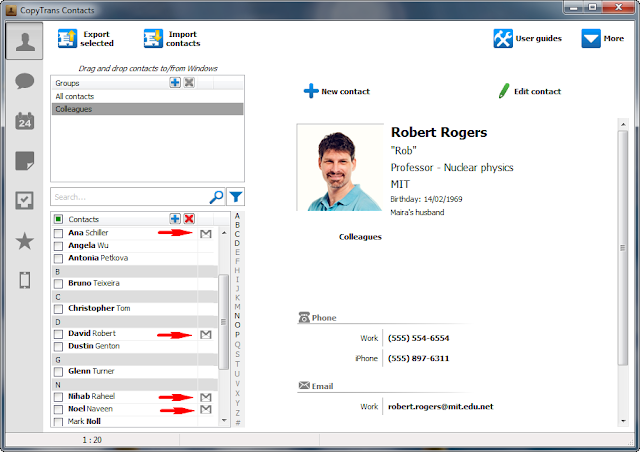Screen dimensions: 640x452
Task: Open the Bookmarks star sidebar section
Action: tap(24, 240)
